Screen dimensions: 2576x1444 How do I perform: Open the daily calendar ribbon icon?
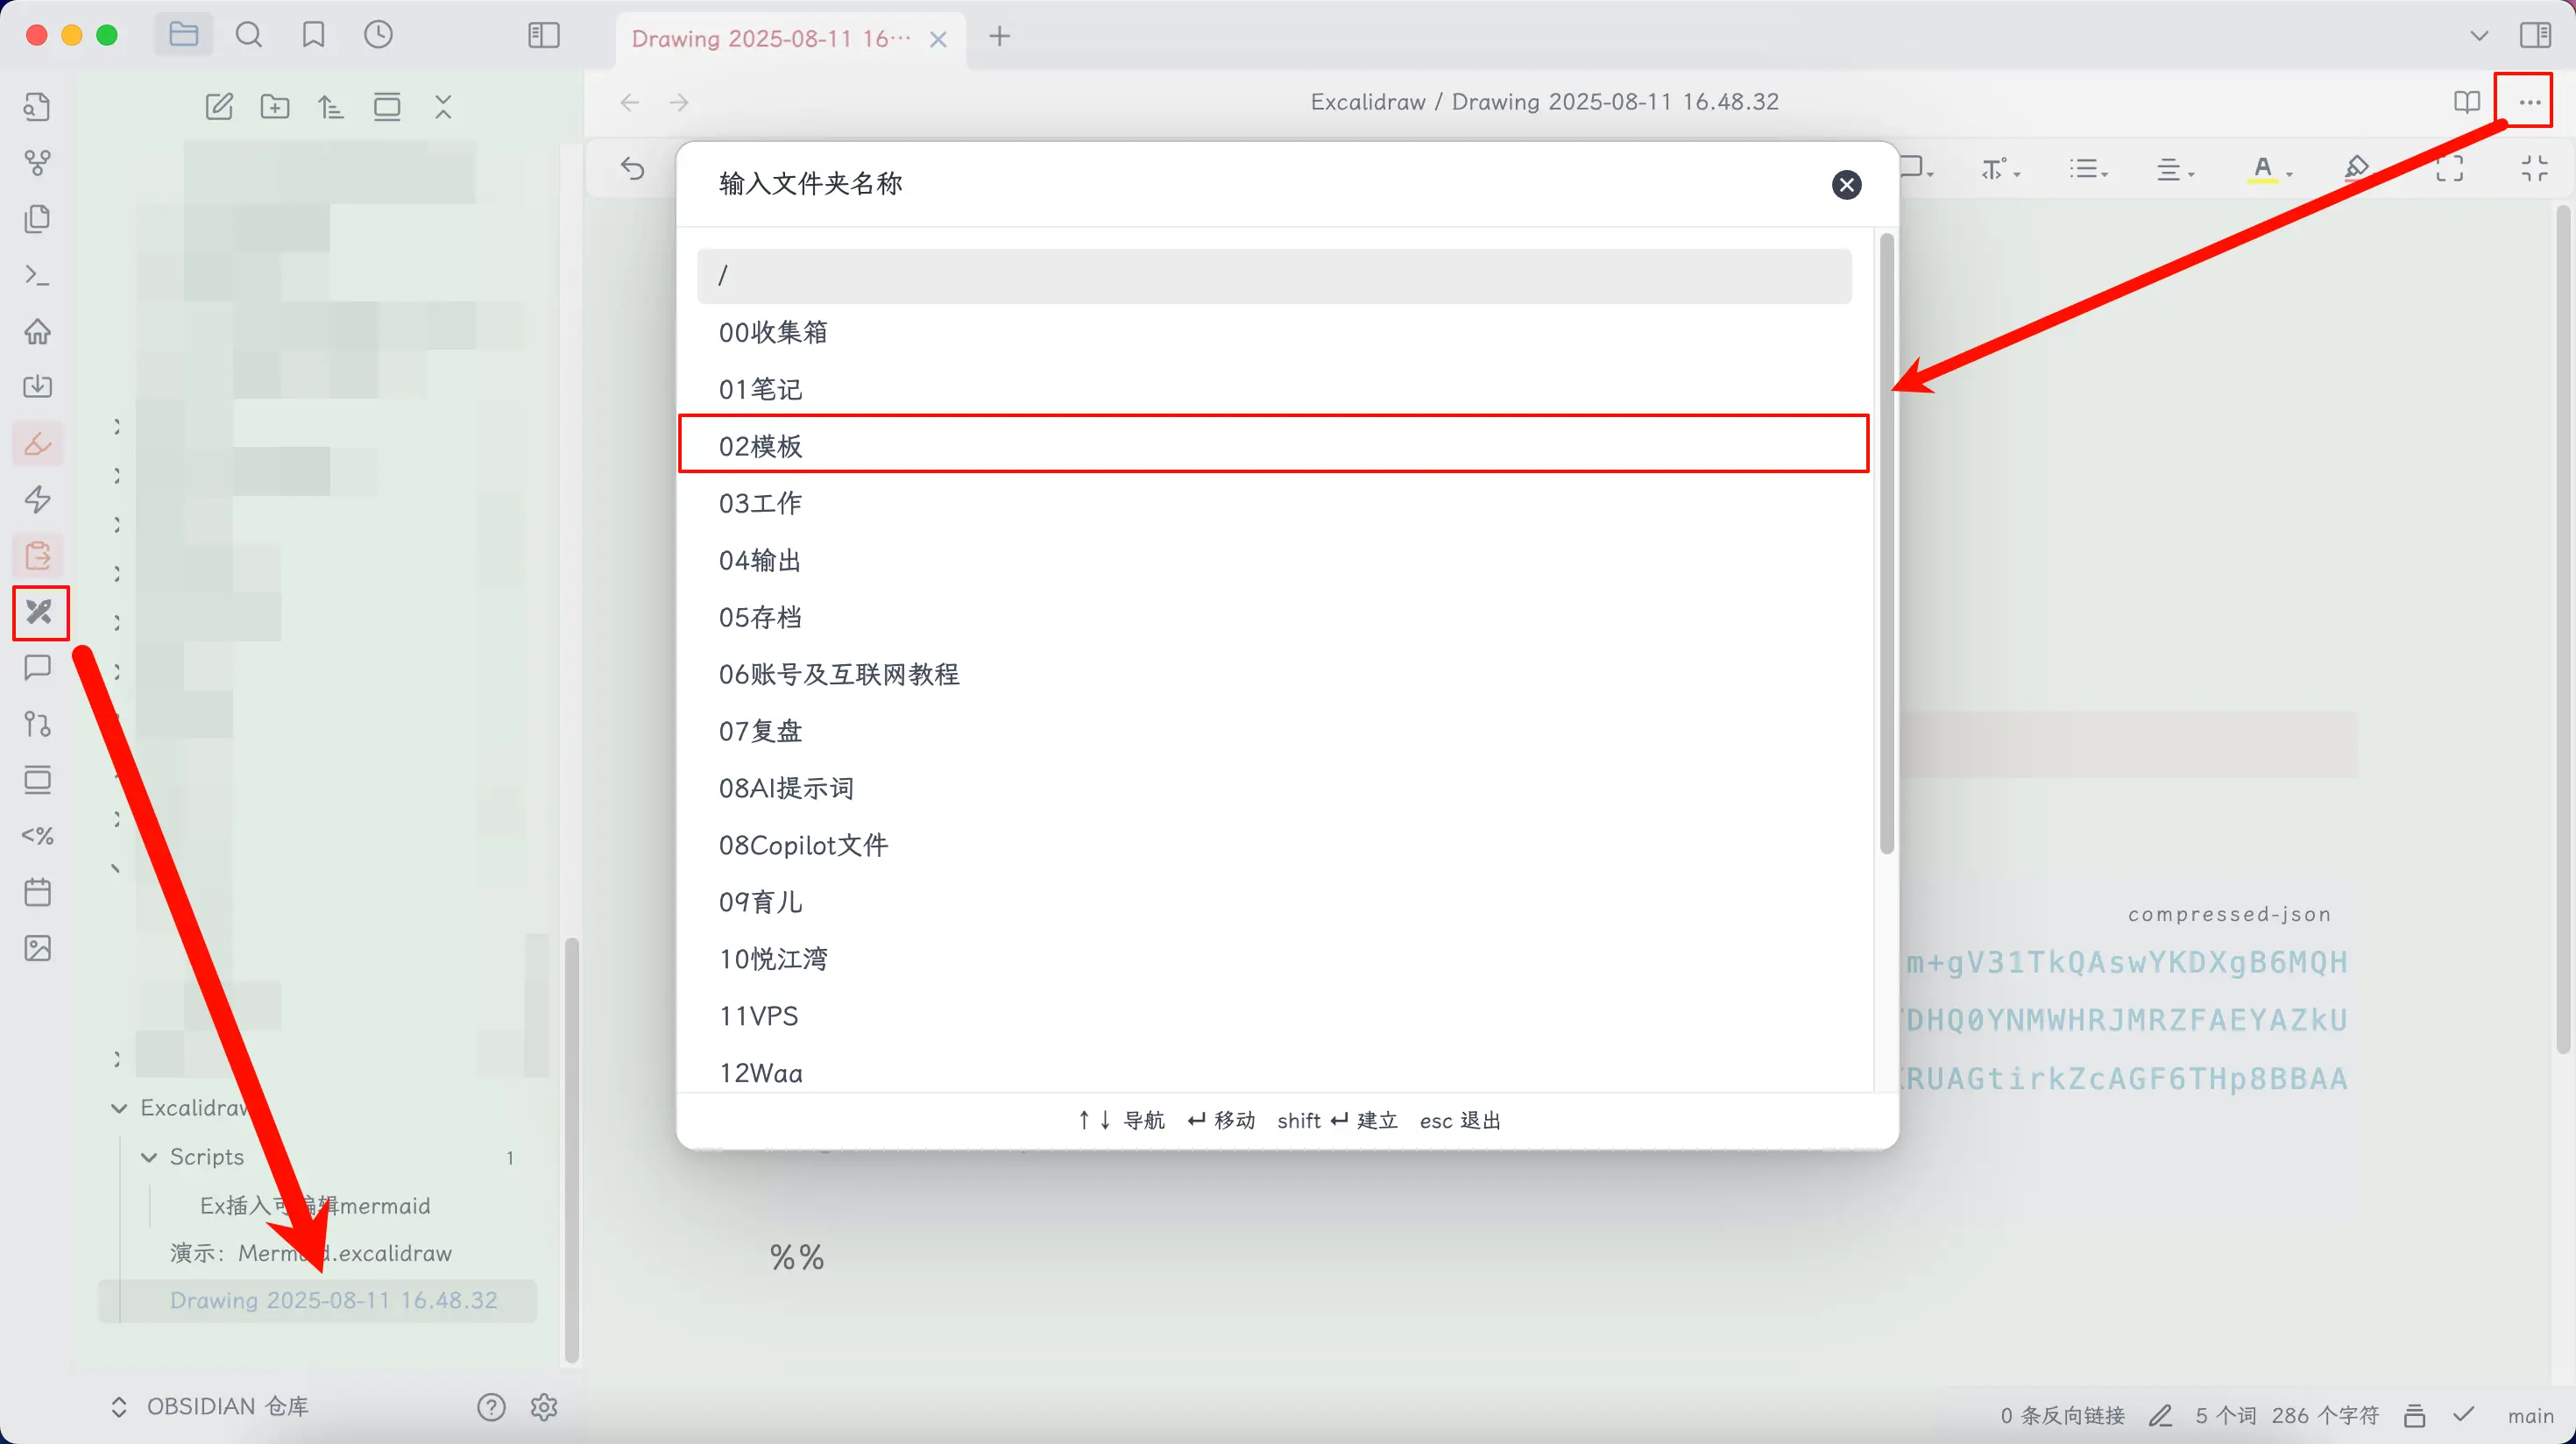click(38, 892)
